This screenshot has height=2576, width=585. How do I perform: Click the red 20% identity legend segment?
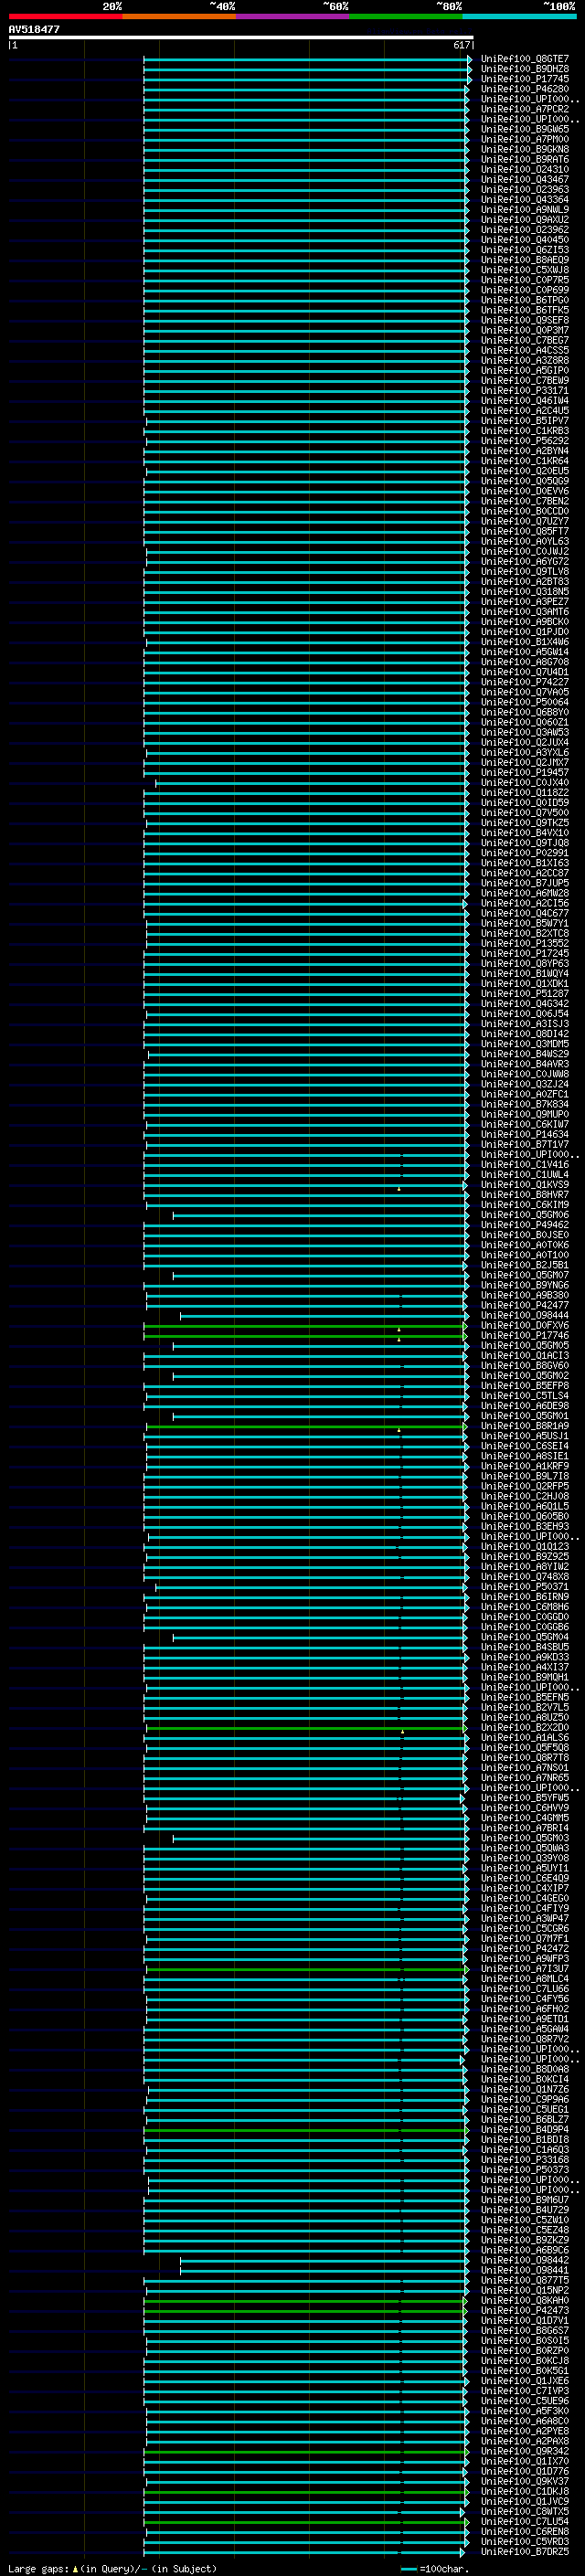click(65, 16)
